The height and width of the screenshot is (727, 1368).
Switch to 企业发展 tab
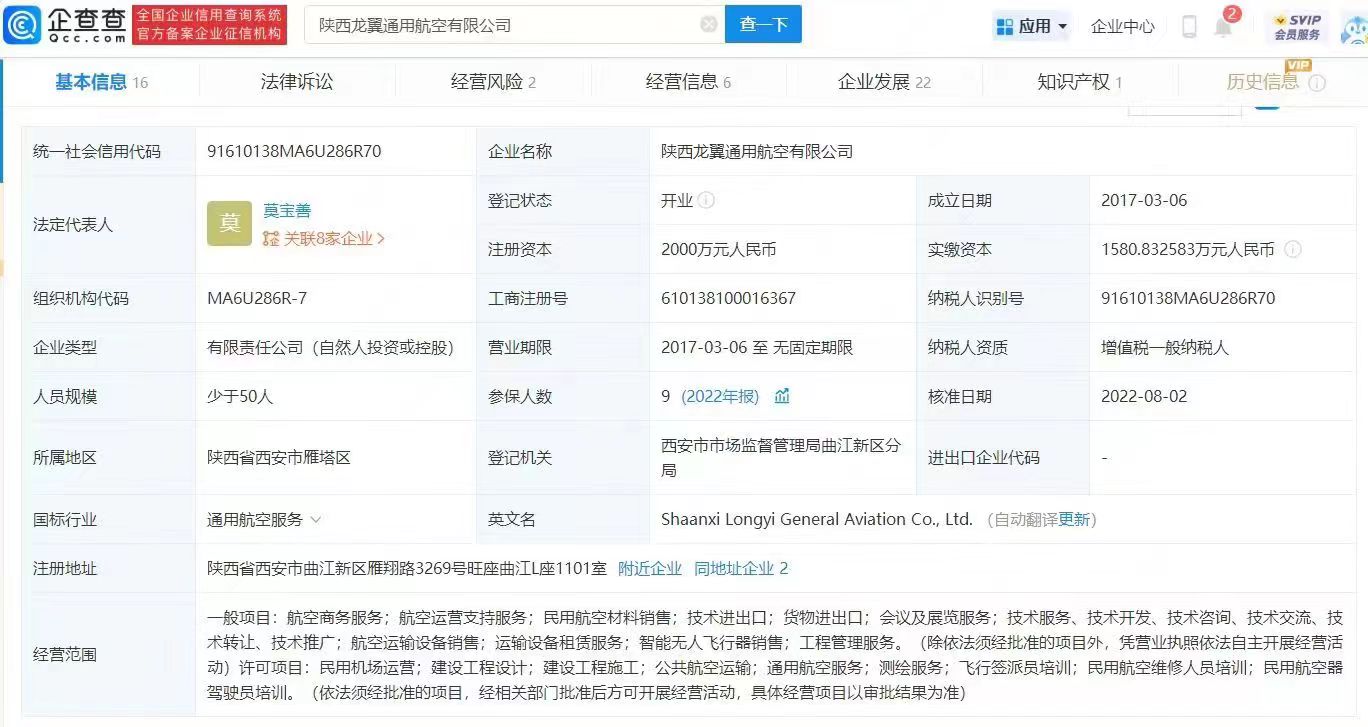click(884, 82)
